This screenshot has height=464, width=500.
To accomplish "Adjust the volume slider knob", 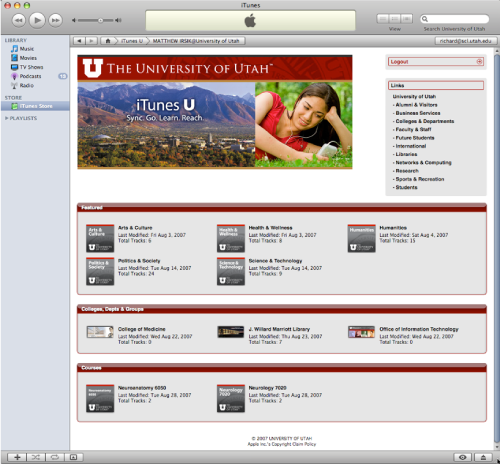I will pos(100,20).
